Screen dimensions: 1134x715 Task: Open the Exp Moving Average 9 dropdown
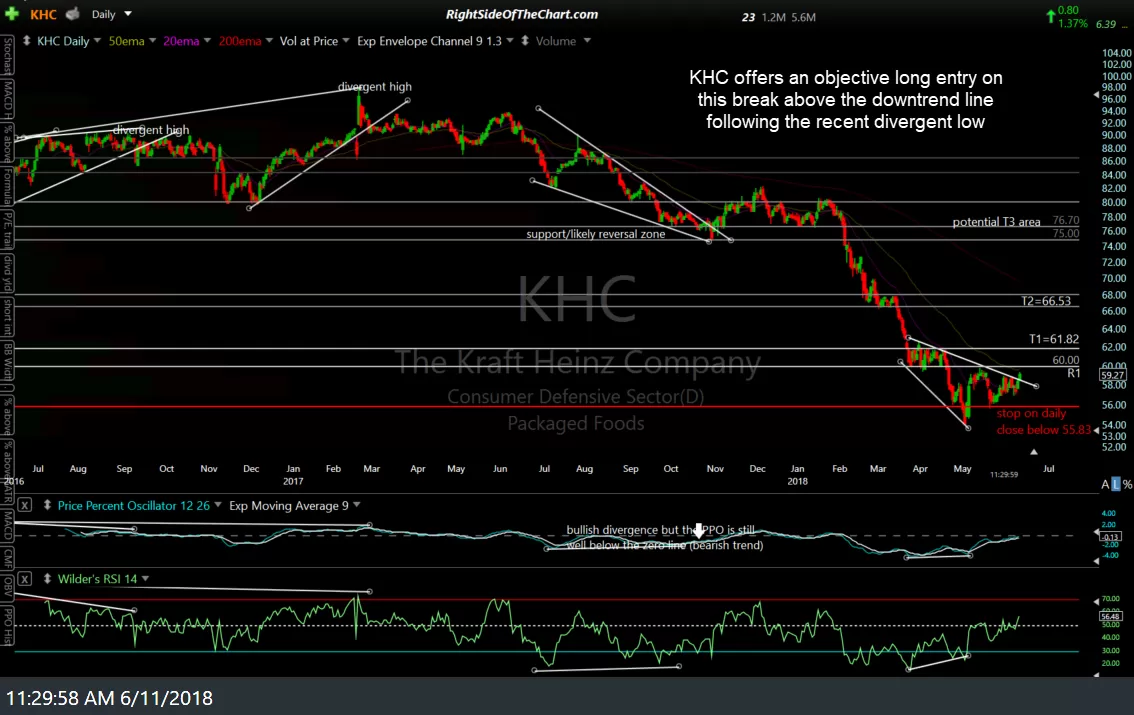coord(357,505)
